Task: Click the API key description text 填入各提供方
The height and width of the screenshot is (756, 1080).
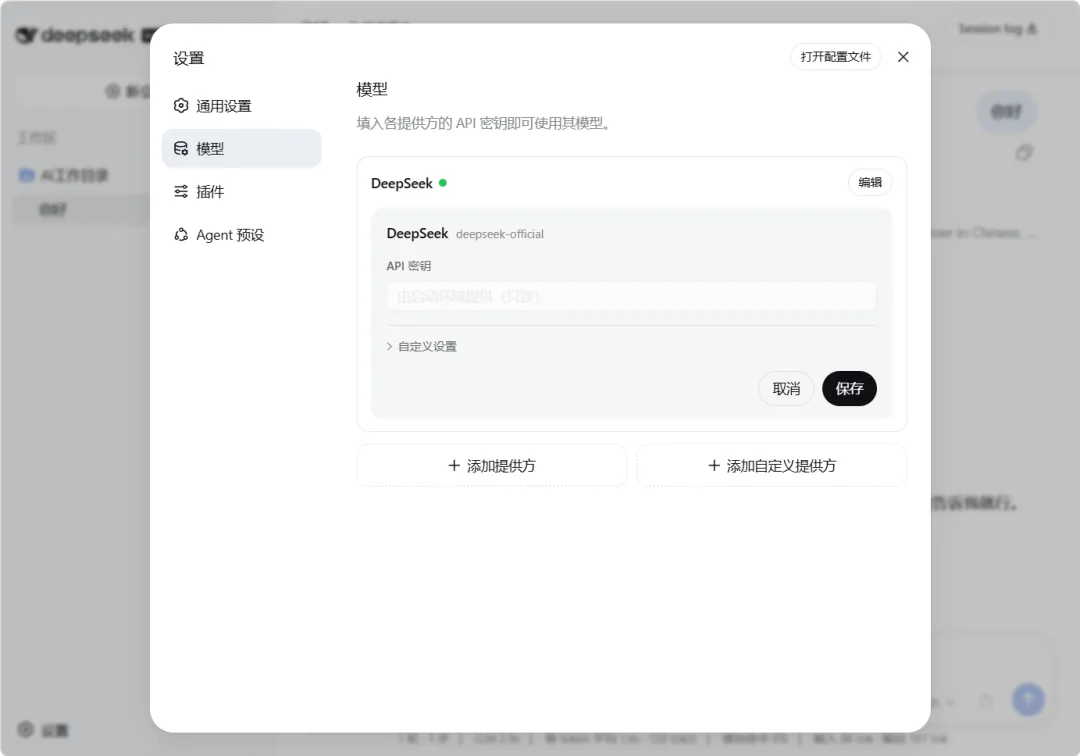Action: pyautogui.click(x=484, y=123)
